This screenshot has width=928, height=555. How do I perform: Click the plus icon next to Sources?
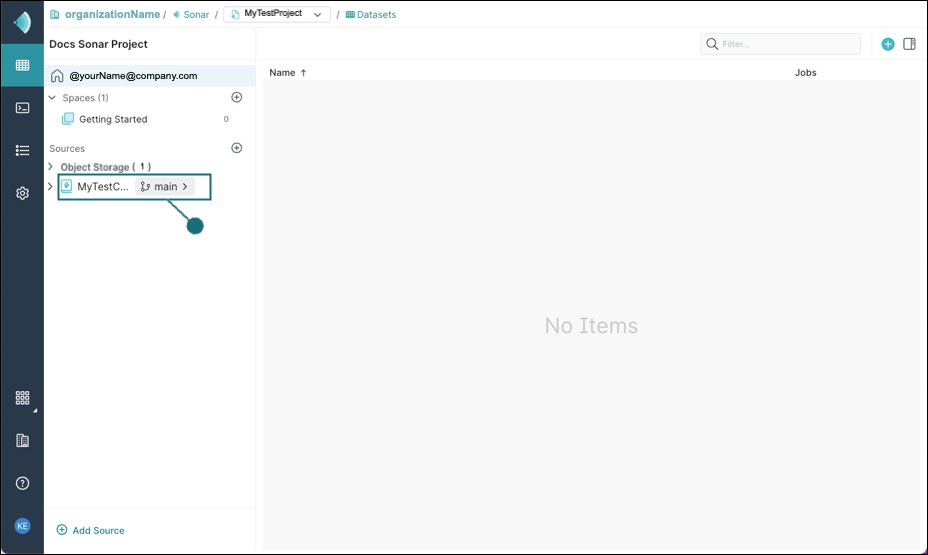pyautogui.click(x=237, y=148)
